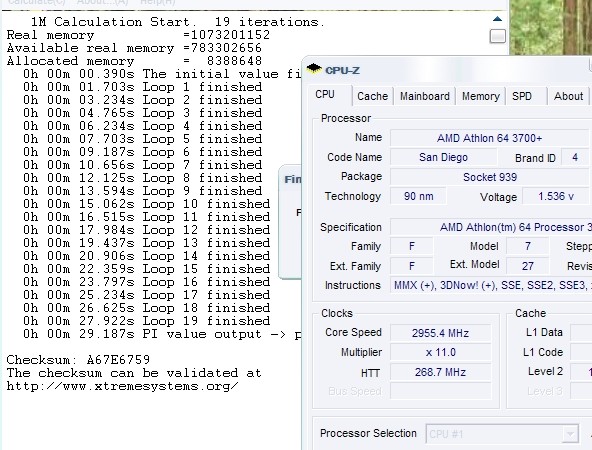The width and height of the screenshot is (592, 450).
Task: Click the Ext. Family value F
Action: tap(412, 266)
